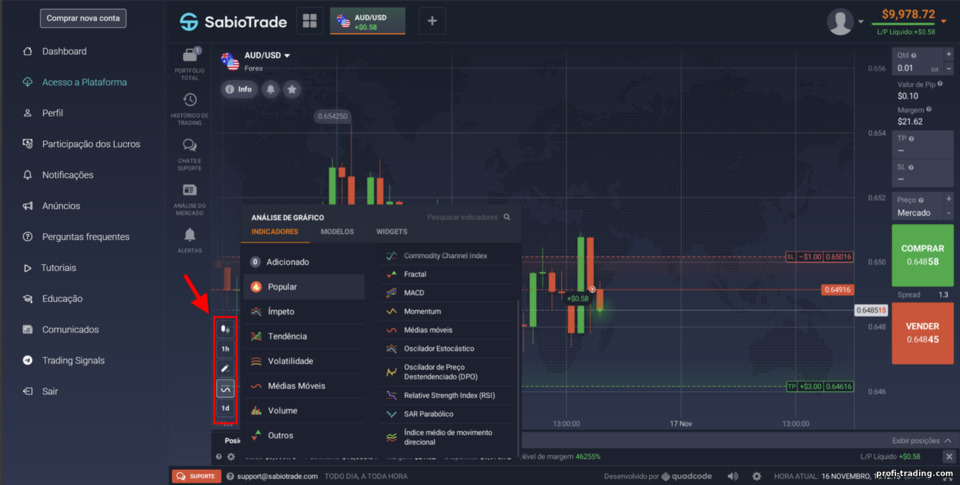
Task: Increase Preço with plus stepper
Action: tap(948, 200)
